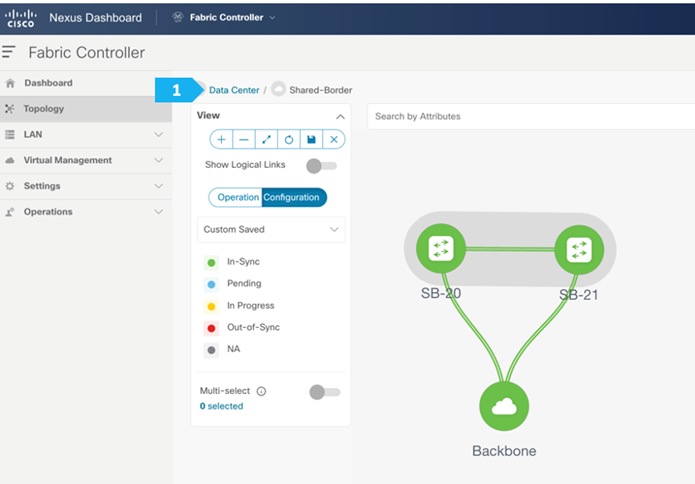The height and width of the screenshot is (484, 695).
Task: Switch to Configuration view mode
Action: 294,197
